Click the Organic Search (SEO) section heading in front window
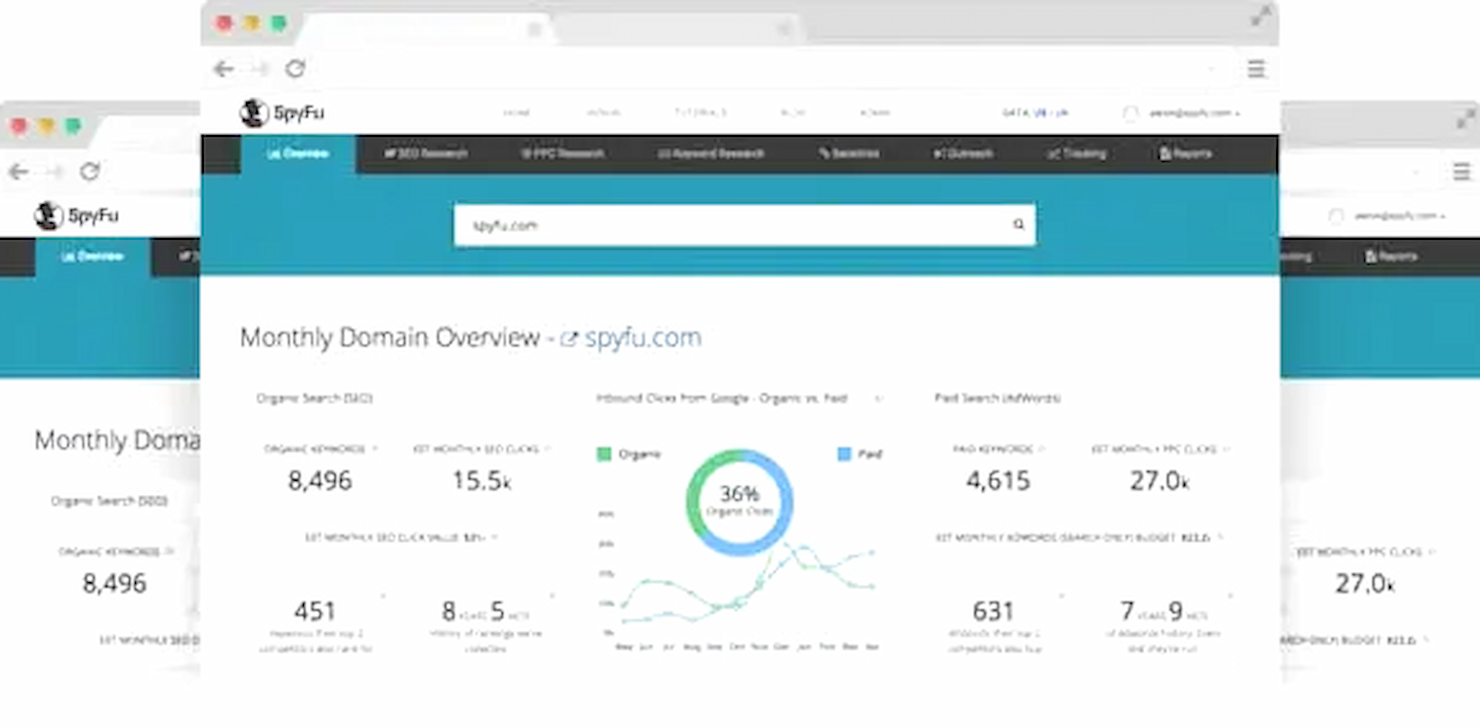The width and height of the screenshot is (1480, 727). click(315, 398)
